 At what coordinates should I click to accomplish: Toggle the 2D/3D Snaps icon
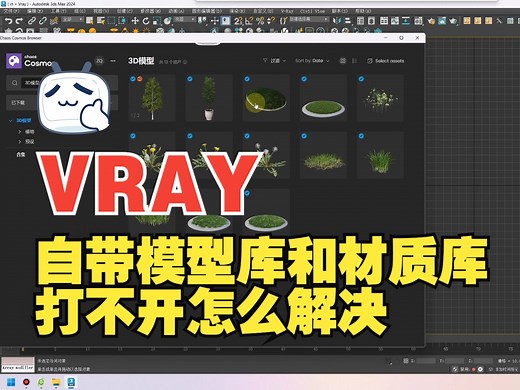coord(238,21)
